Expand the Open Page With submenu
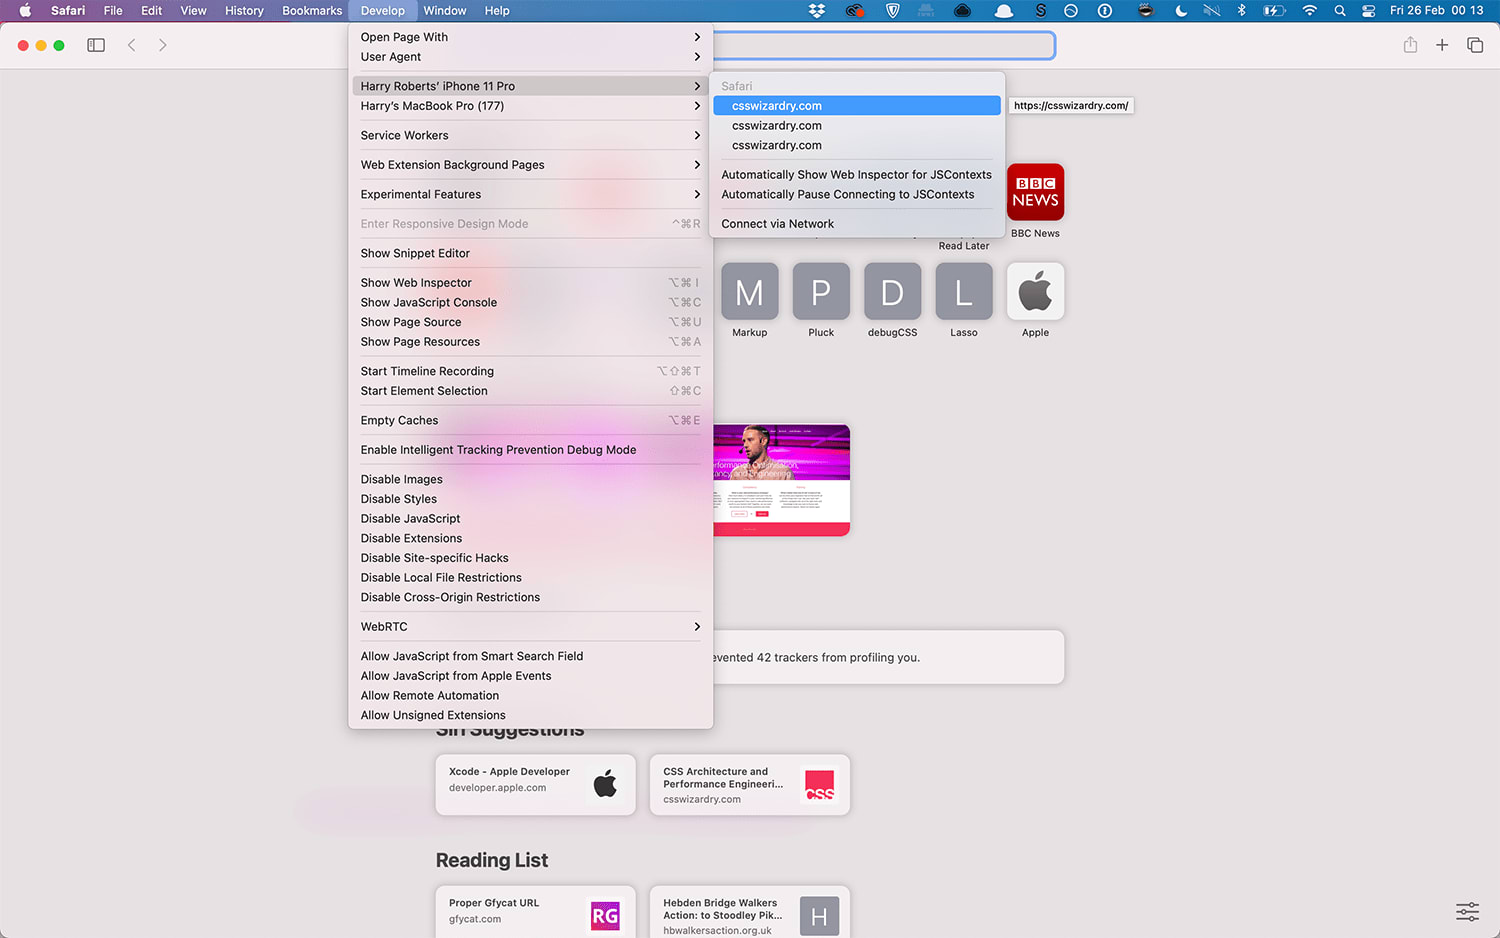The height and width of the screenshot is (938, 1500). point(530,37)
